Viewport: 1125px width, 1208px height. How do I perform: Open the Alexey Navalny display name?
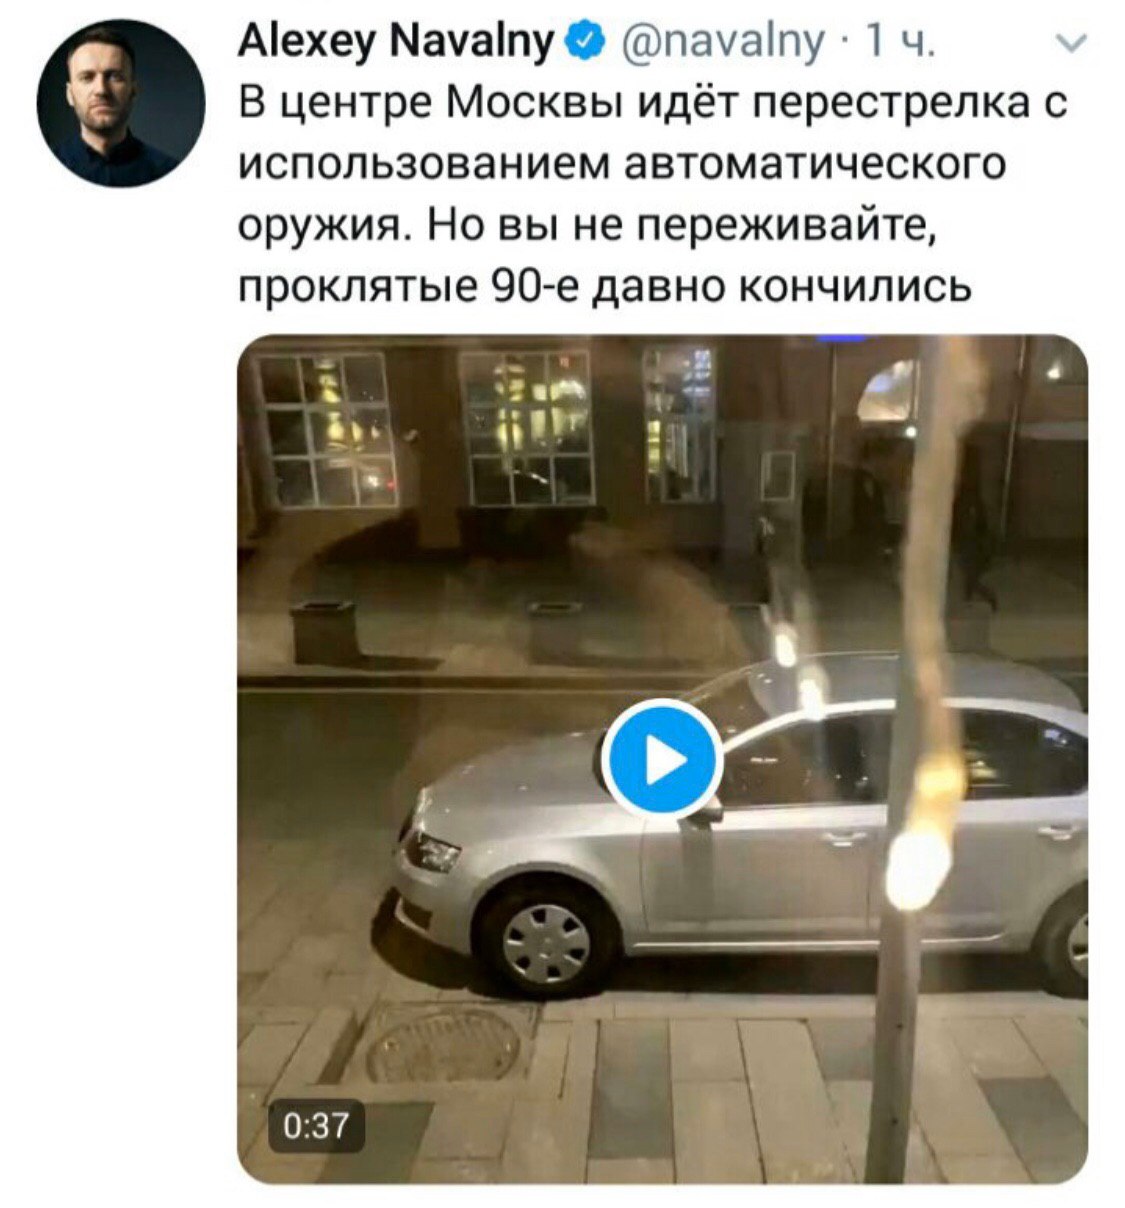tap(398, 42)
